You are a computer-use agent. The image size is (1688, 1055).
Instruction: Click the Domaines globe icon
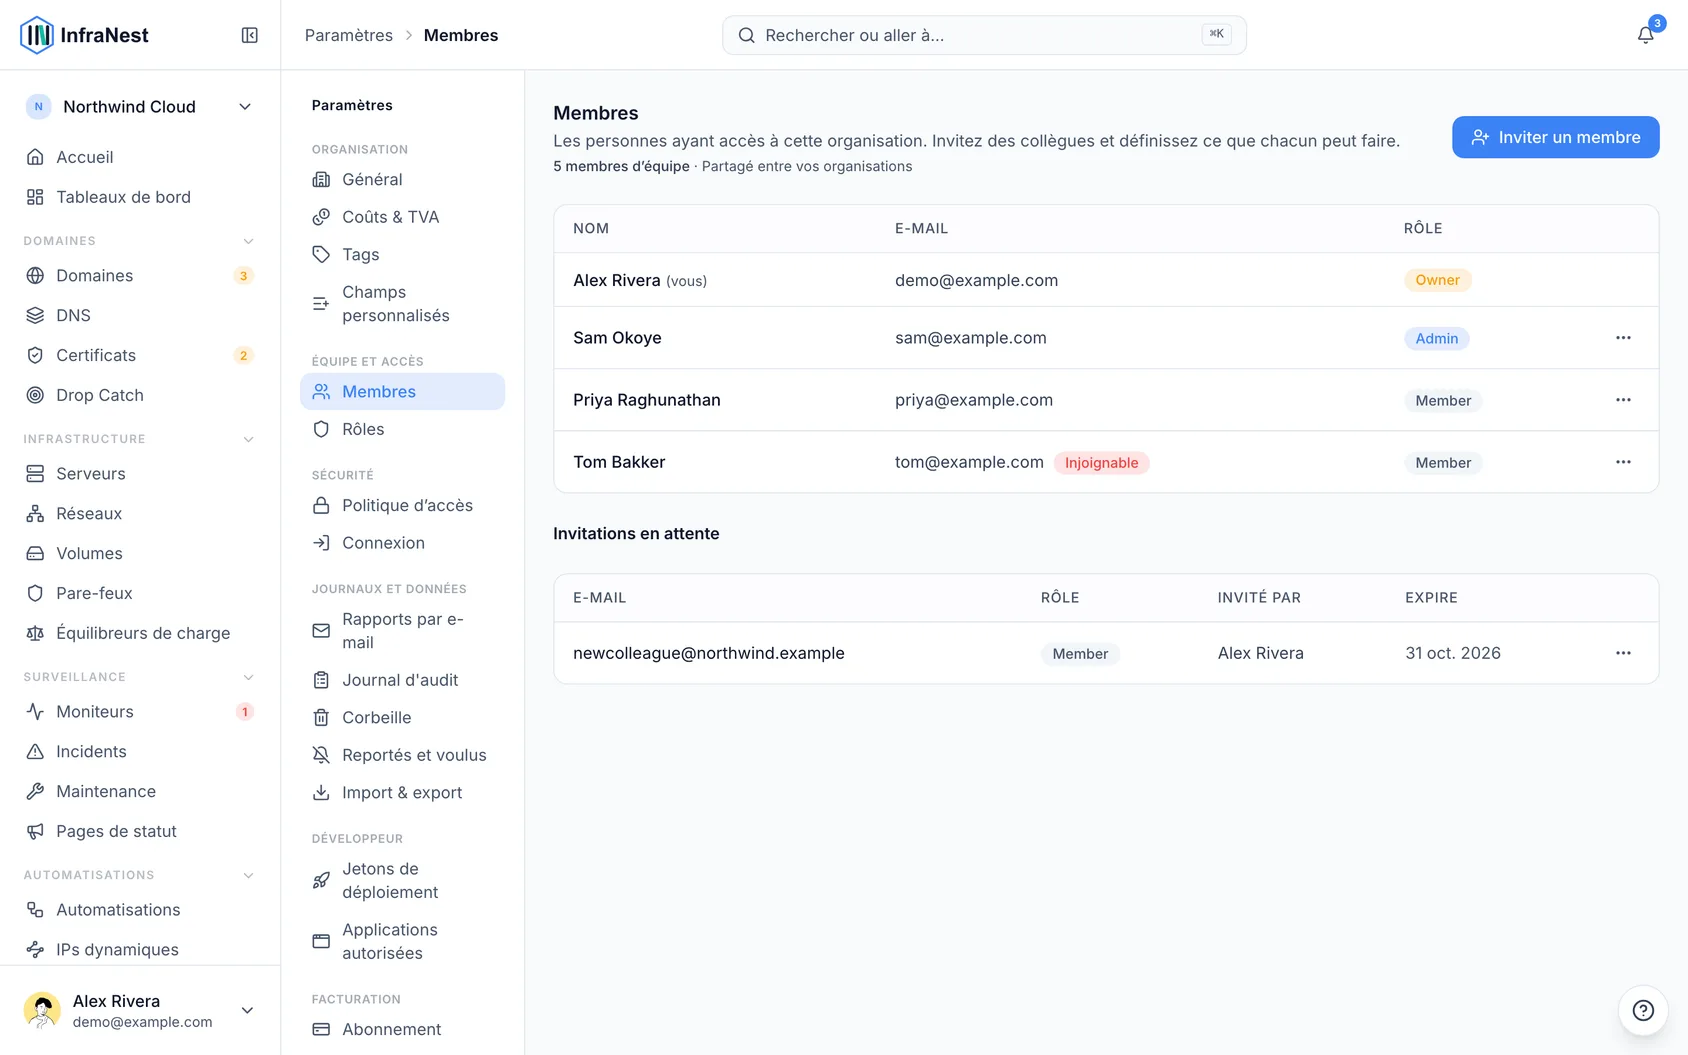(35, 275)
